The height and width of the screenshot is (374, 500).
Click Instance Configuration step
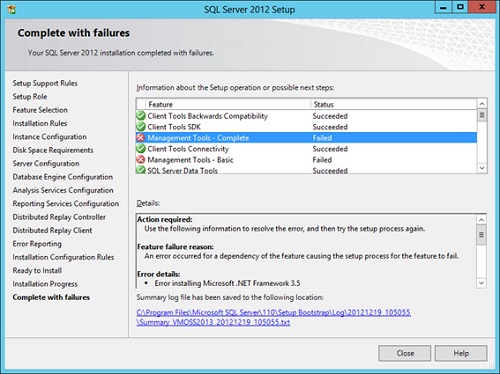click(49, 137)
